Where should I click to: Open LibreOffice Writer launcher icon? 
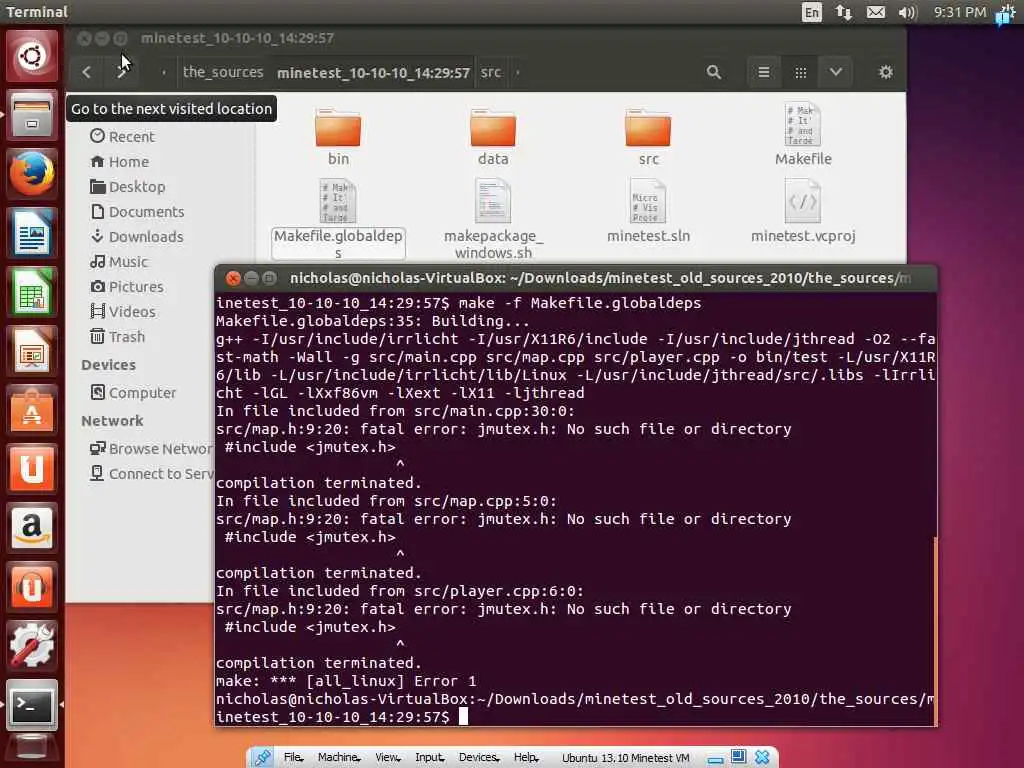point(31,232)
